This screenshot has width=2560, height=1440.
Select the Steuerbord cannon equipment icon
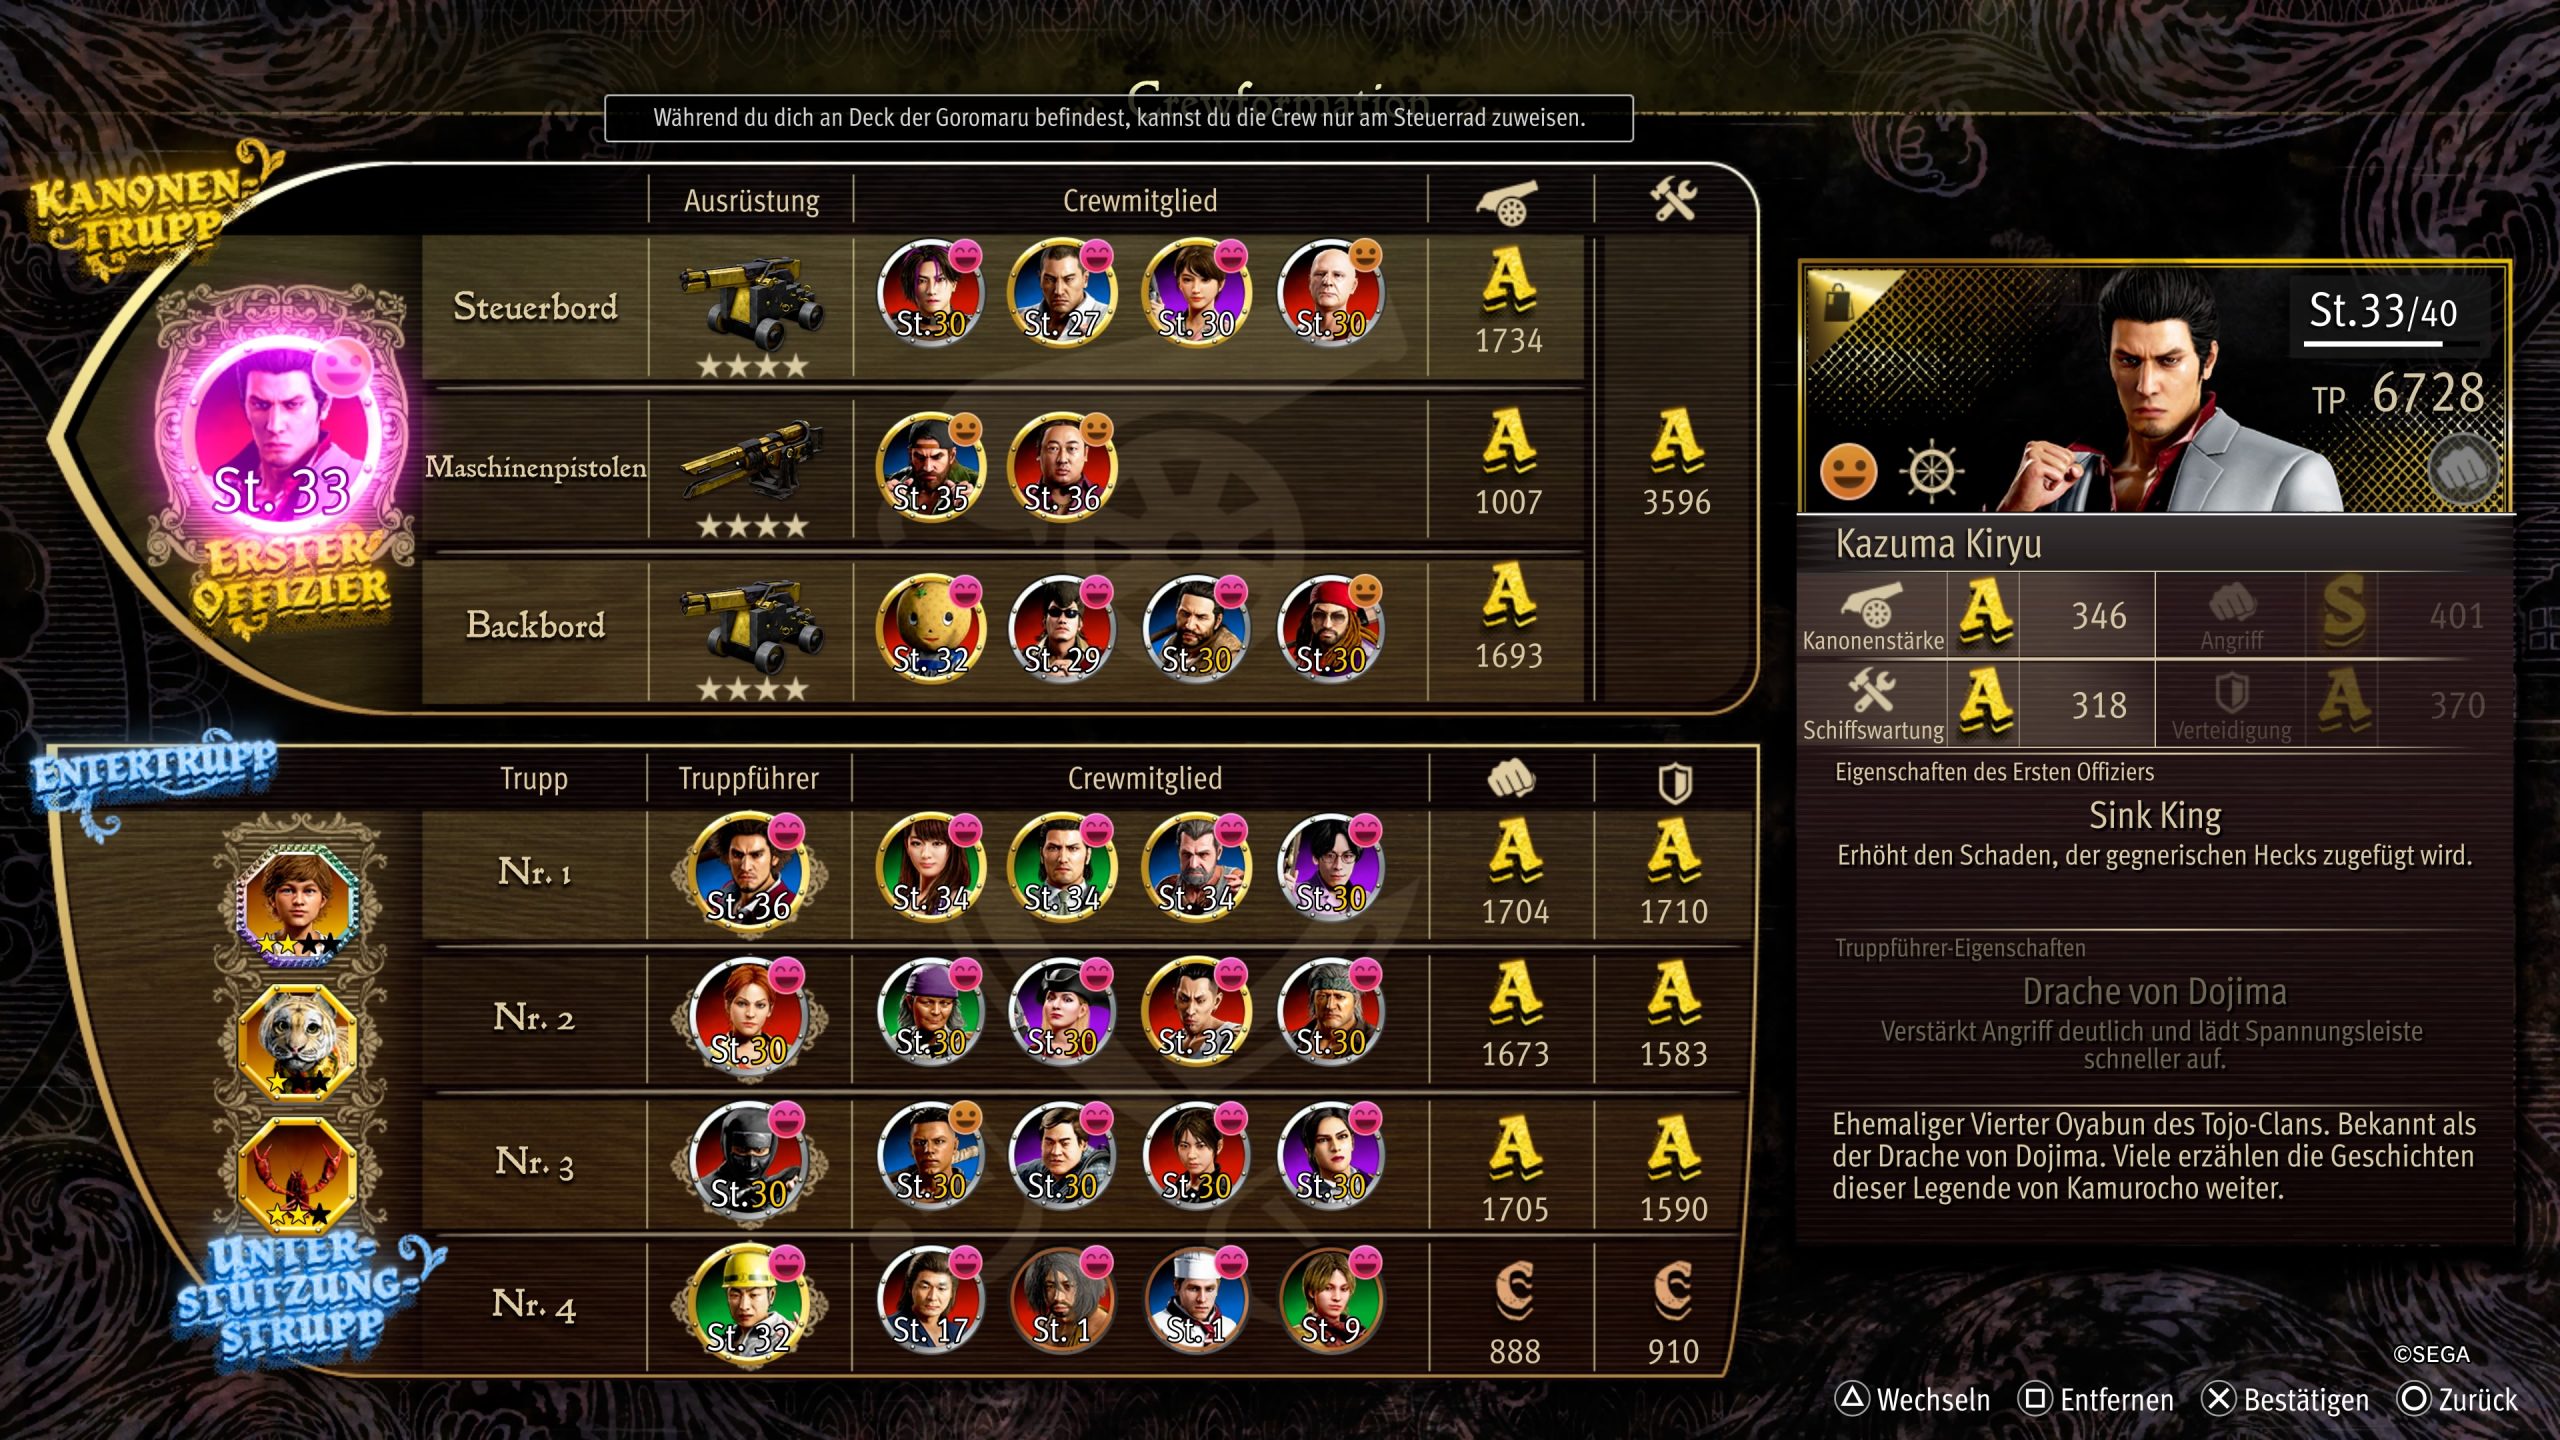point(752,300)
